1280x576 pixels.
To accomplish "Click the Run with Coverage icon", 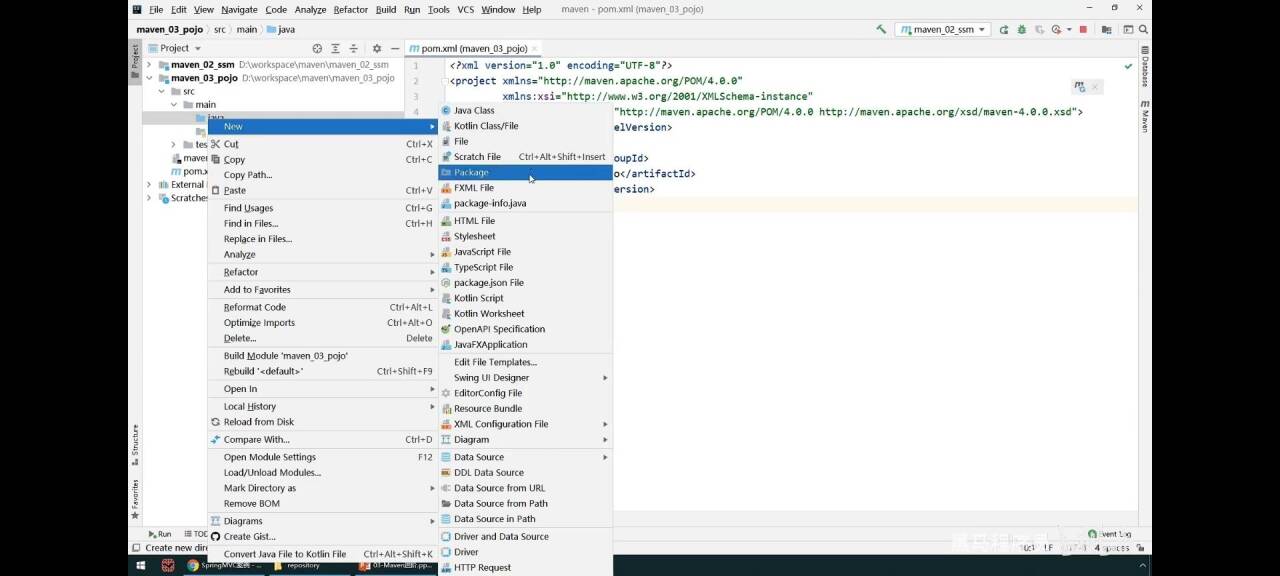I will [1039, 30].
